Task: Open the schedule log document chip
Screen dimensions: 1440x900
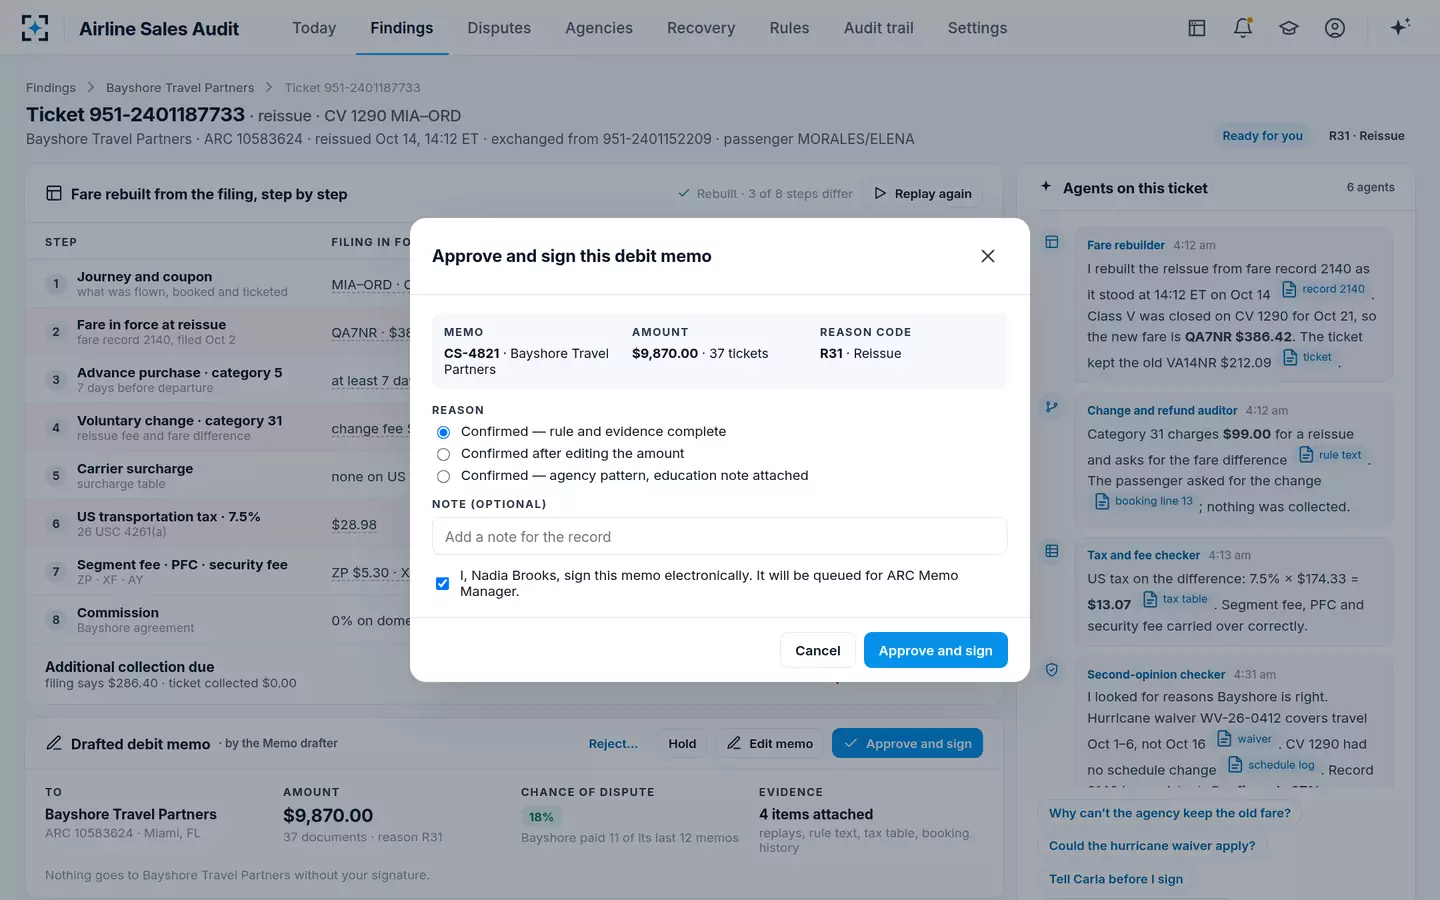Action: click(1272, 765)
